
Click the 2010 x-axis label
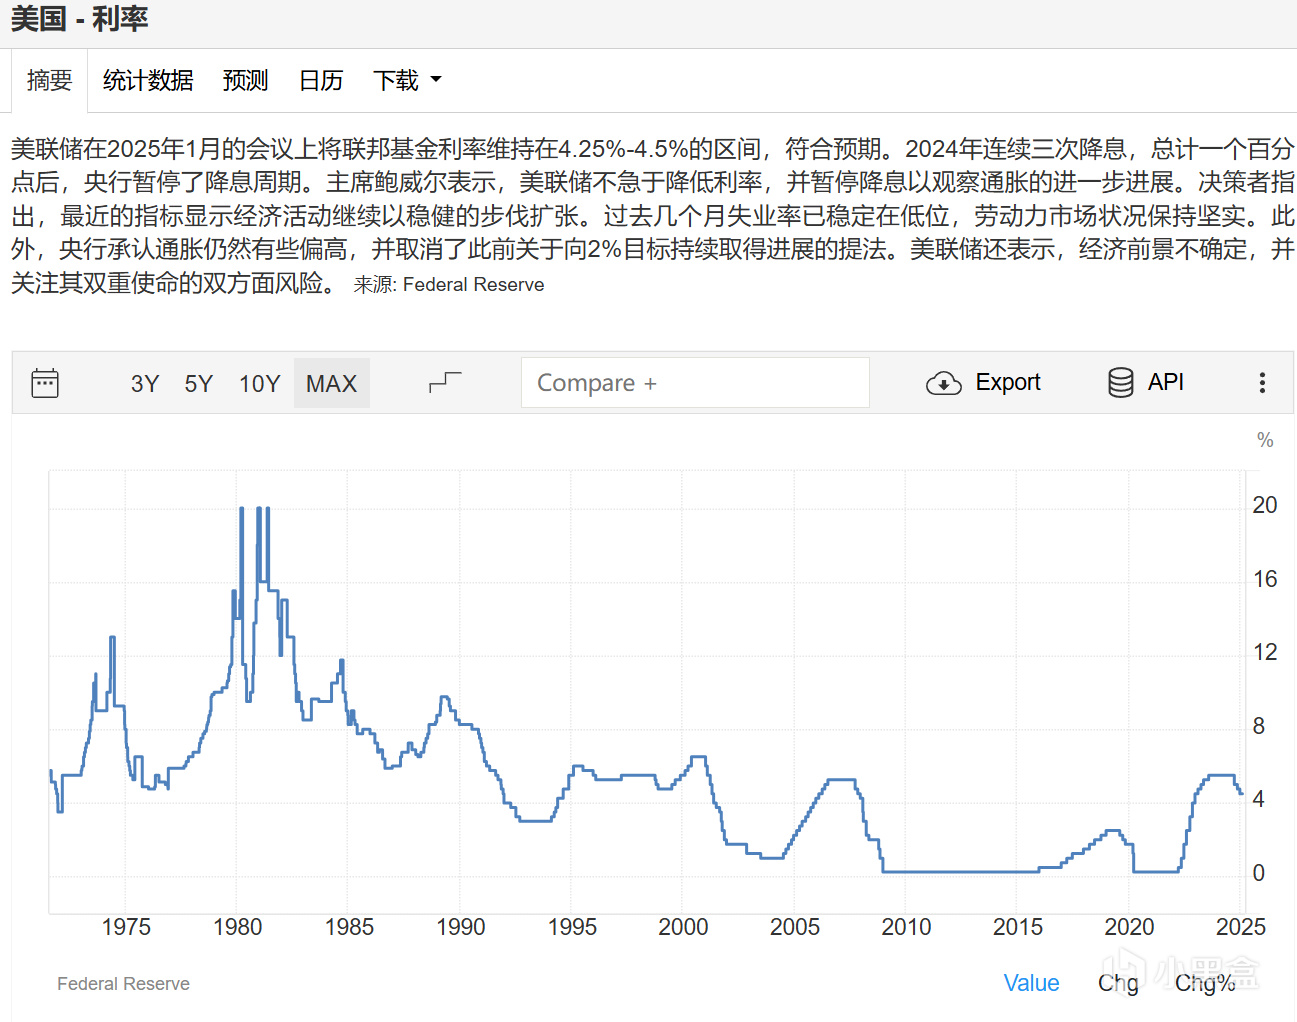coord(906,927)
